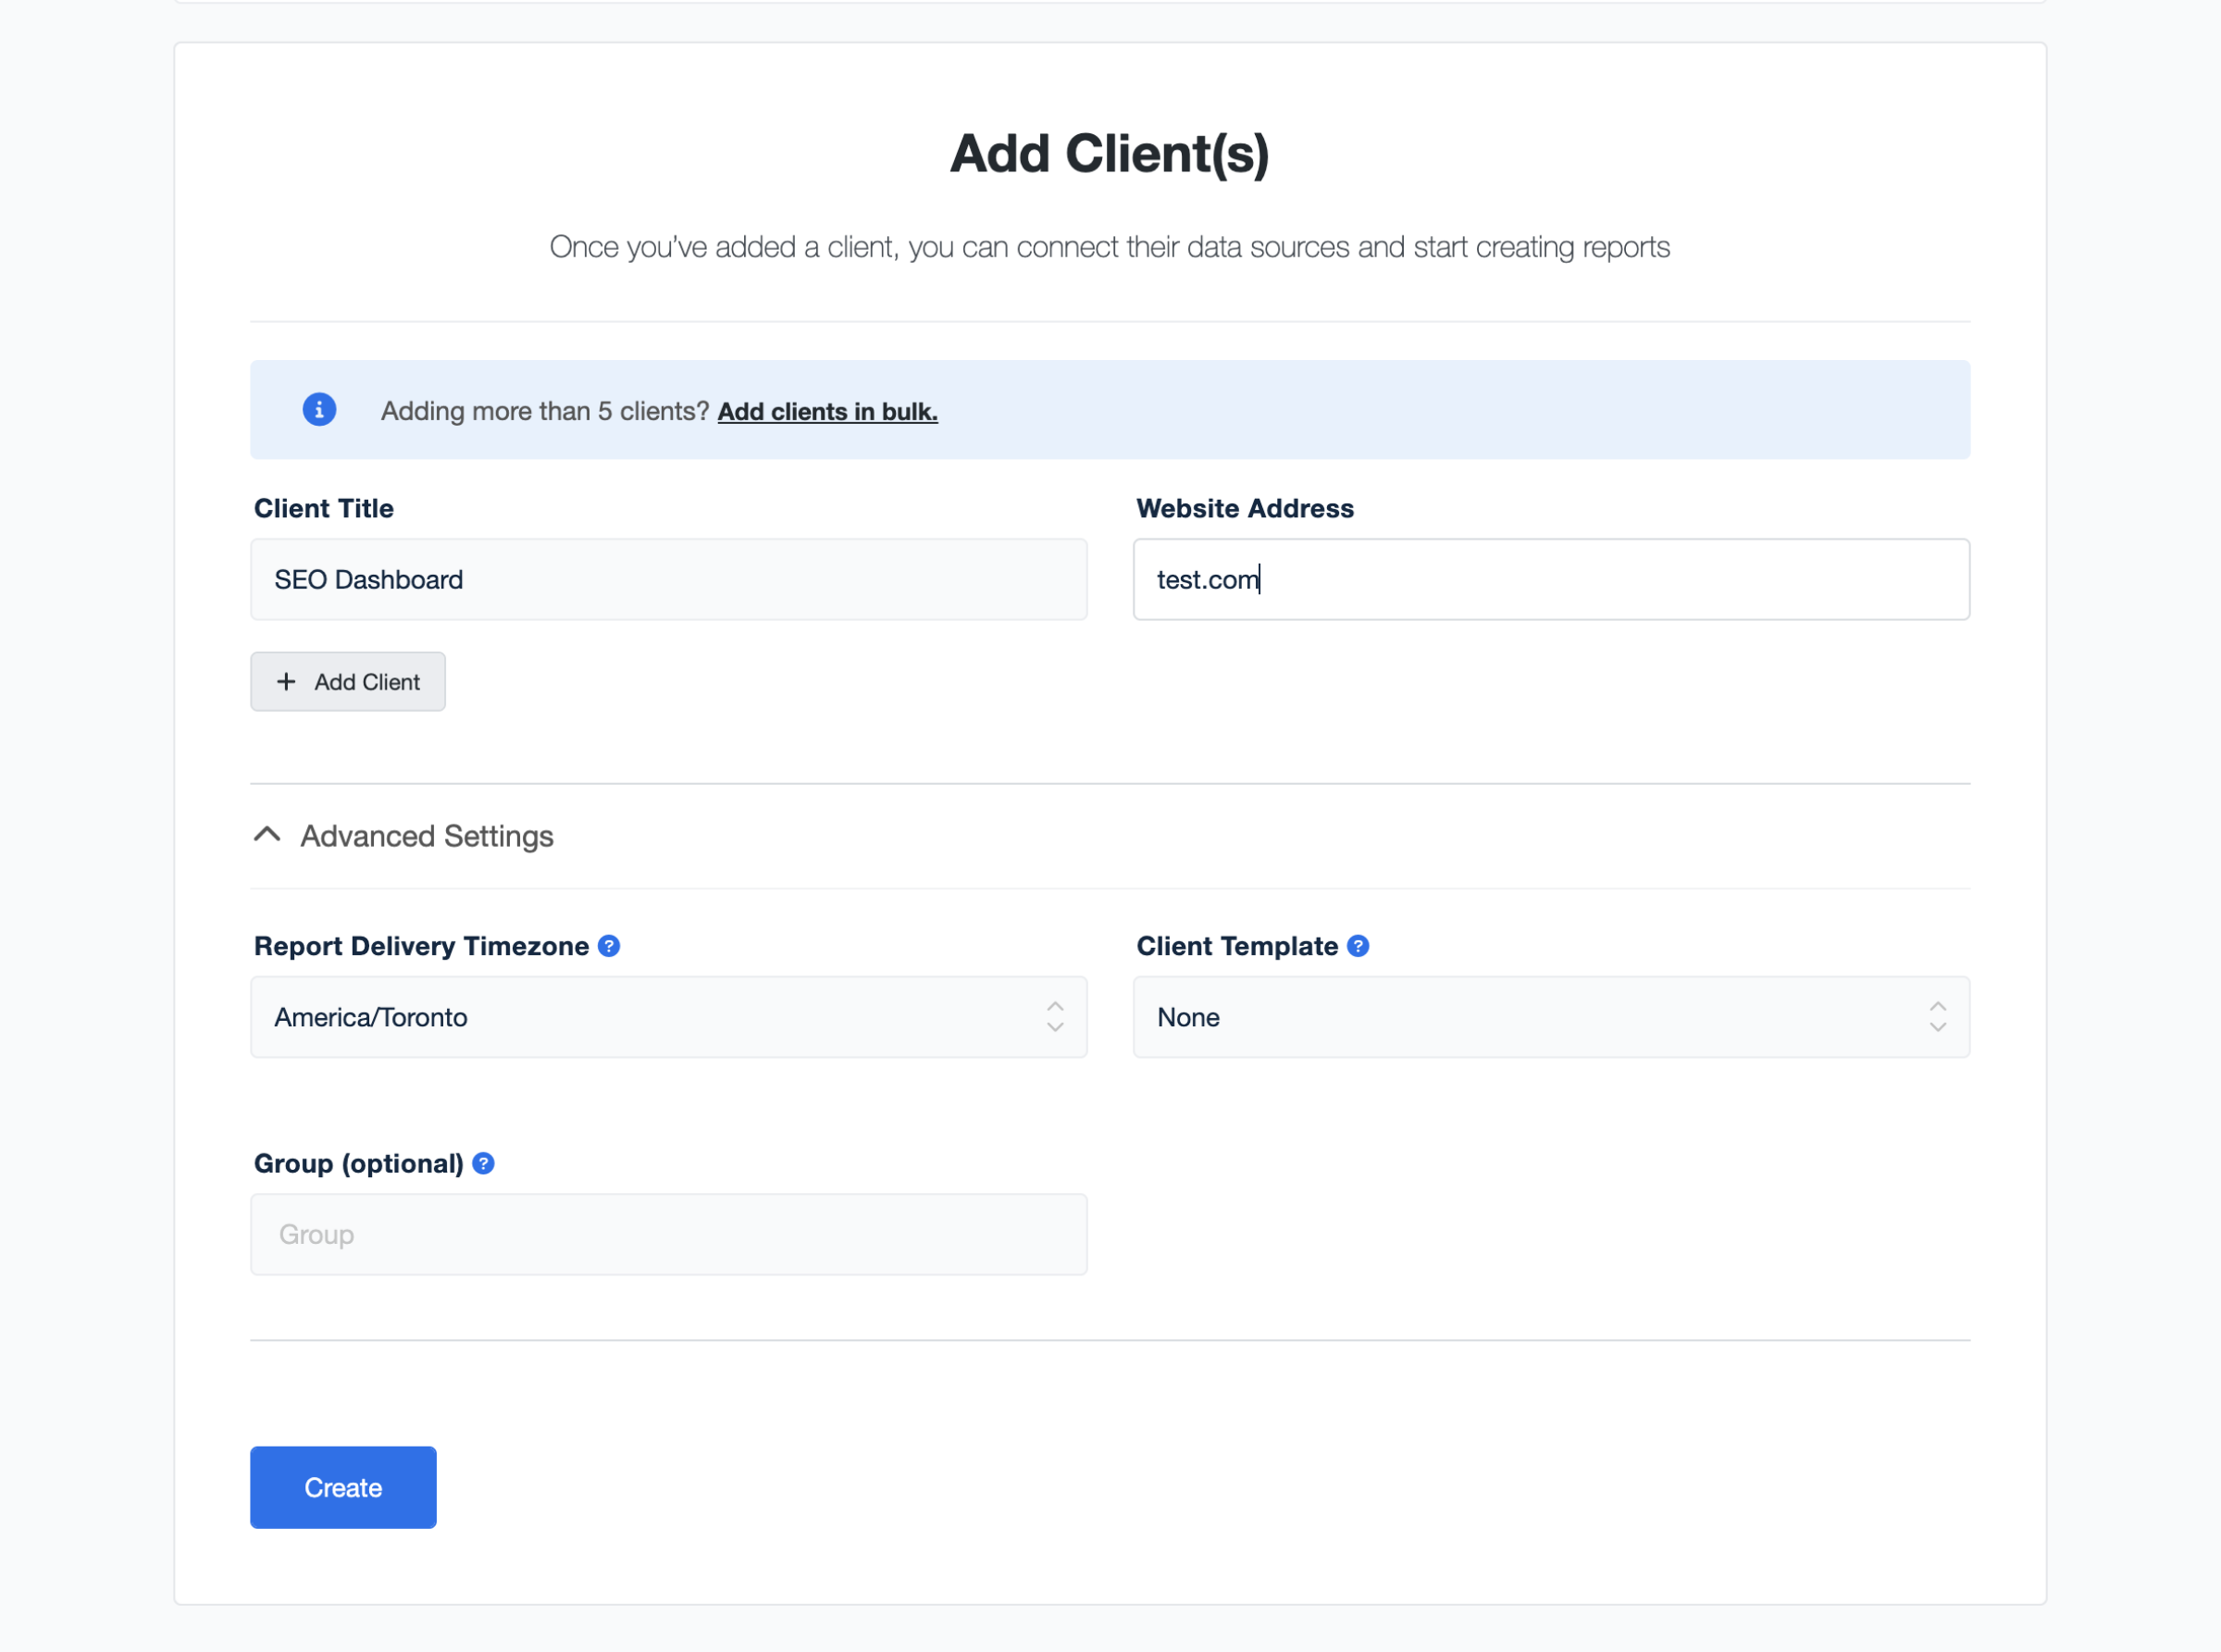The width and height of the screenshot is (2221, 1652).
Task: Click the Add Client button
Action: click(348, 681)
